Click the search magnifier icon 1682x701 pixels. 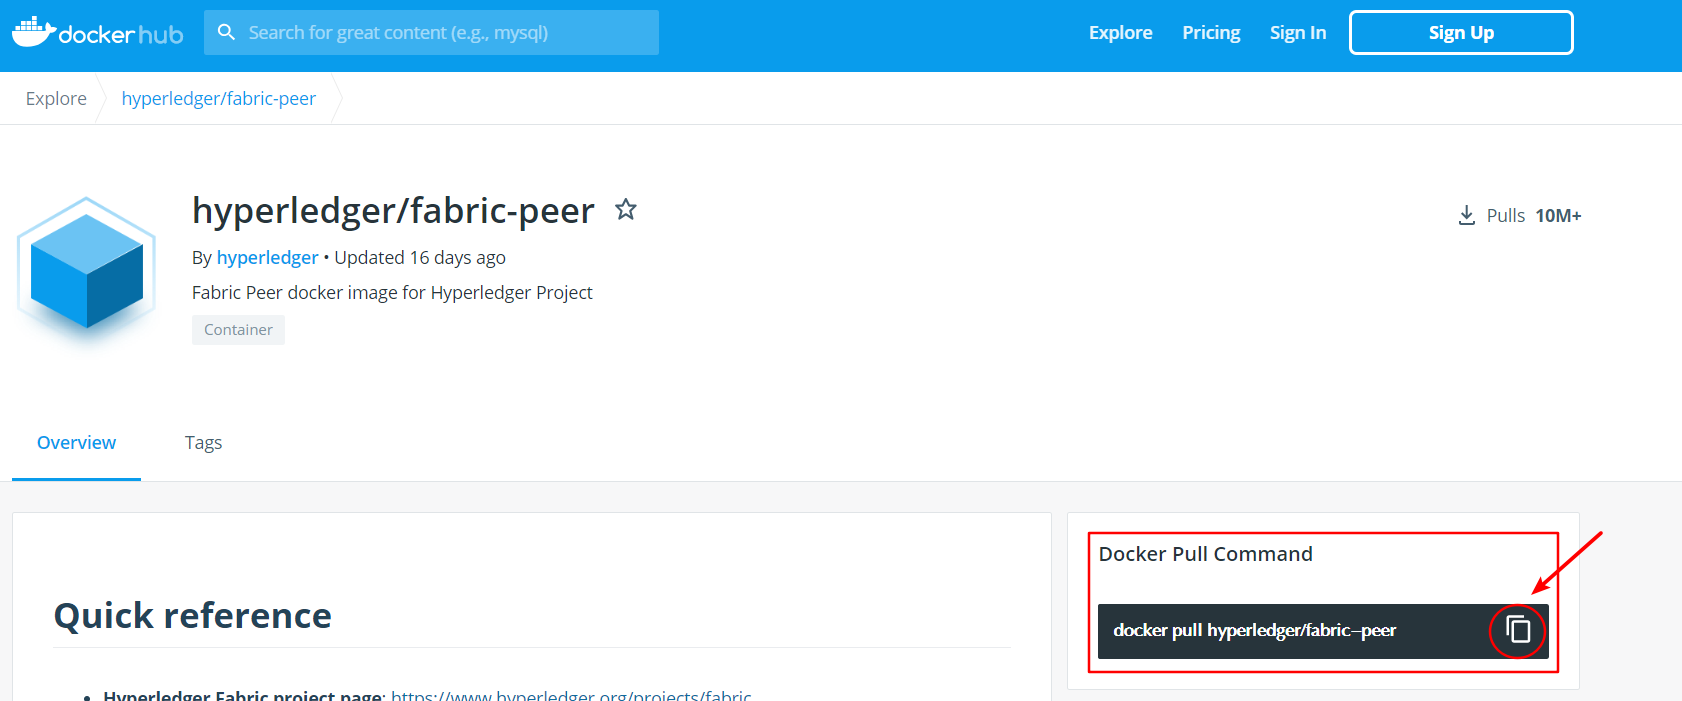click(x=227, y=32)
